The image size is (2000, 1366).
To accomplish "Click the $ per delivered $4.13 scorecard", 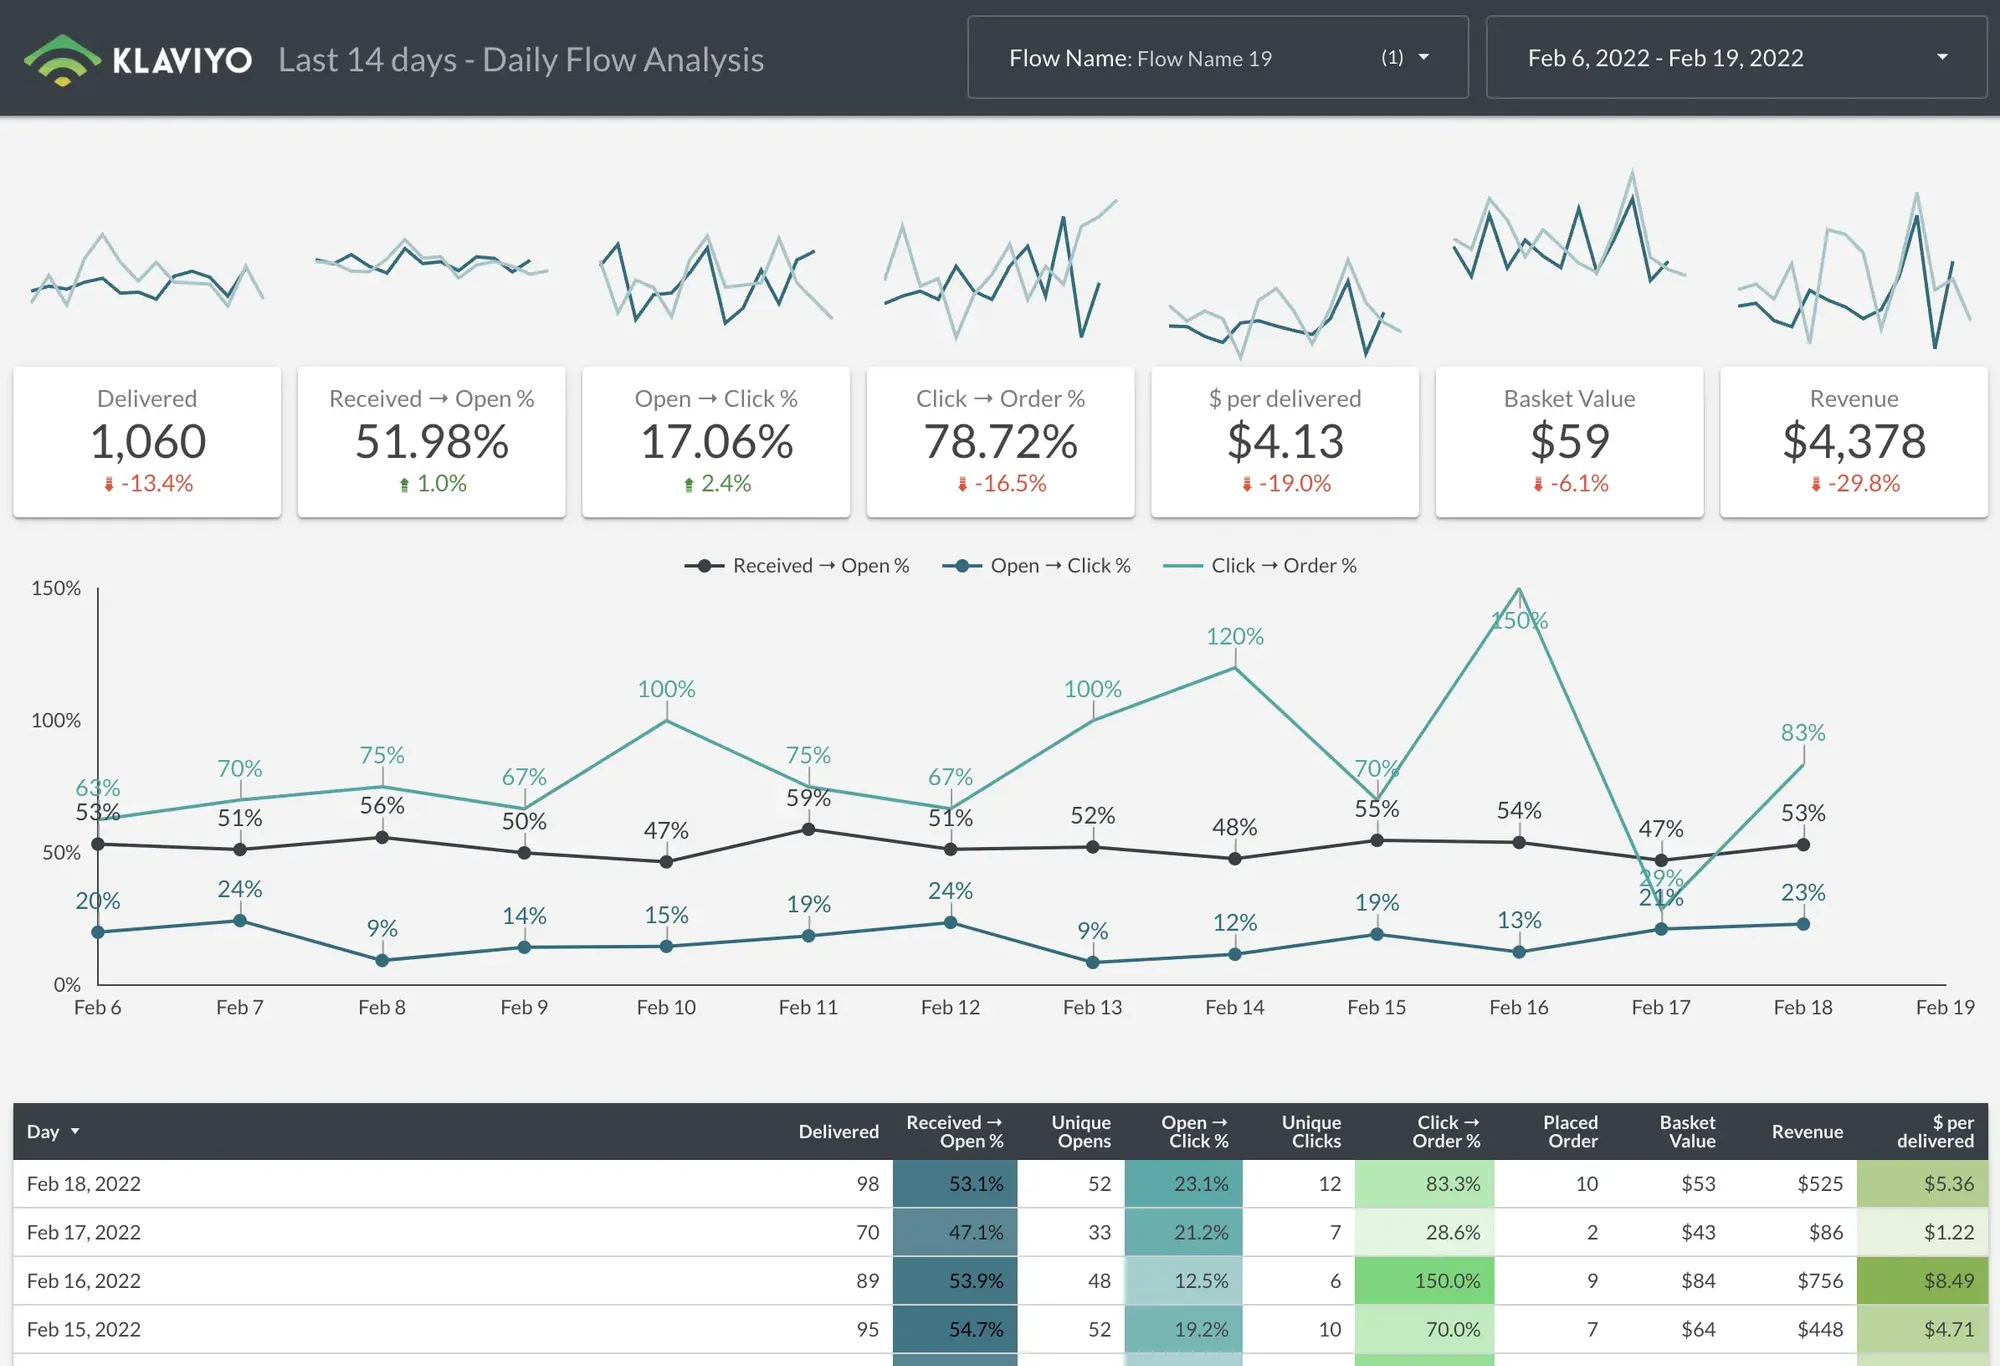I will tap(1285, 441).
